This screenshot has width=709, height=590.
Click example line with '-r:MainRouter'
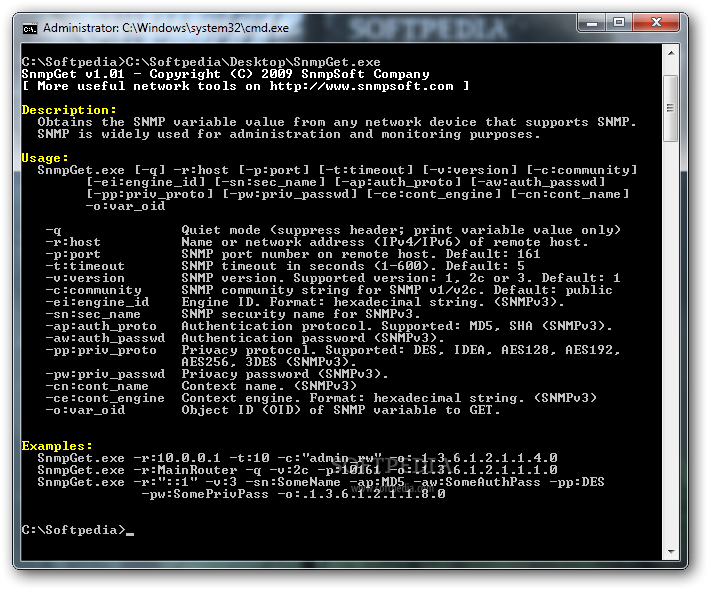[297, 470]
